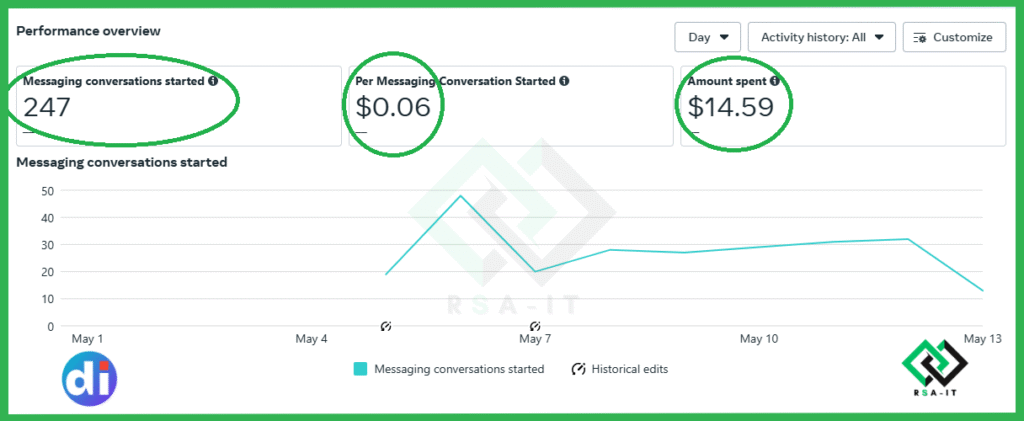Image resolution: width=1024 pixels, height=421 pixels.
Task: Click the teal legend color swatch
Action: point(360,369)
